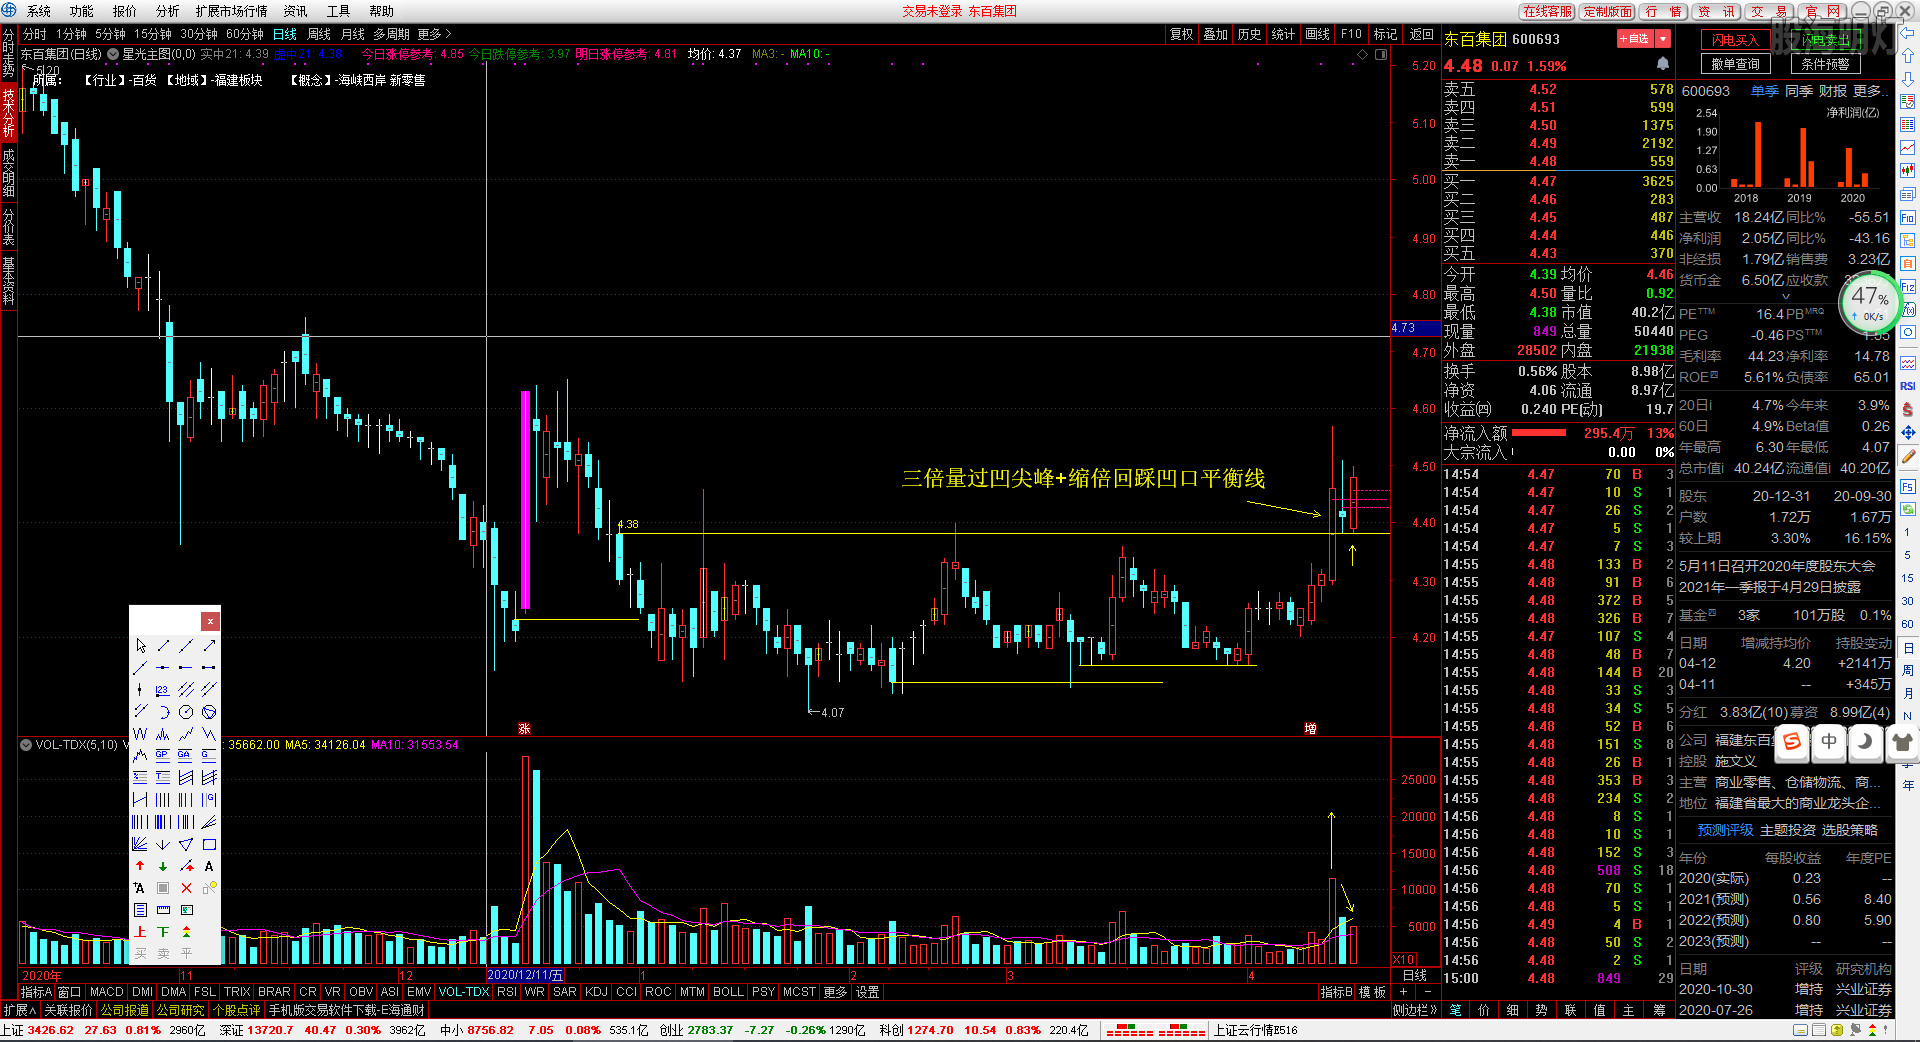
Task: Select the text A annotation tool
Action: click(209, 866)
